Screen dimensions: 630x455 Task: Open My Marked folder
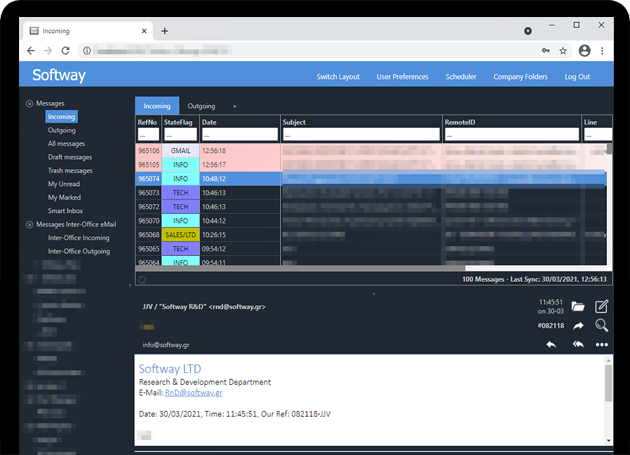click(64, 197)
